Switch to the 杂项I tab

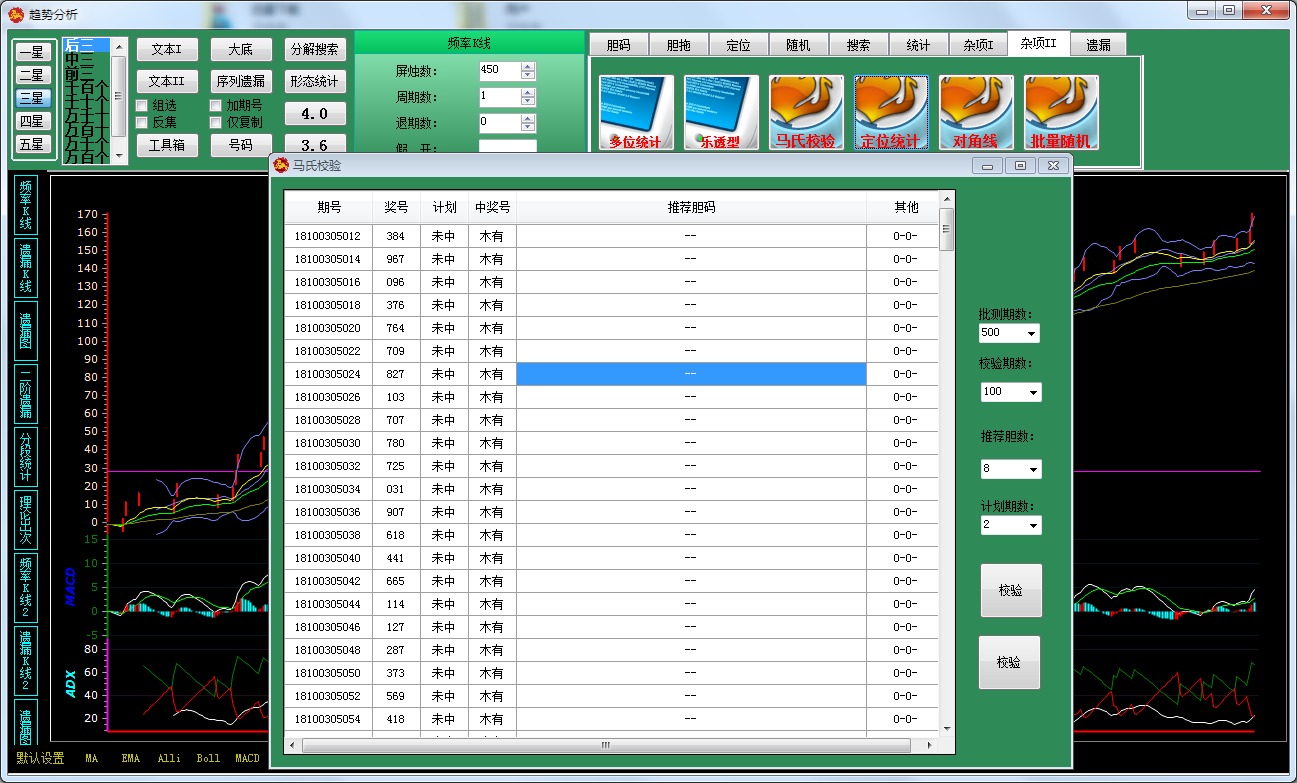(978, 45)
